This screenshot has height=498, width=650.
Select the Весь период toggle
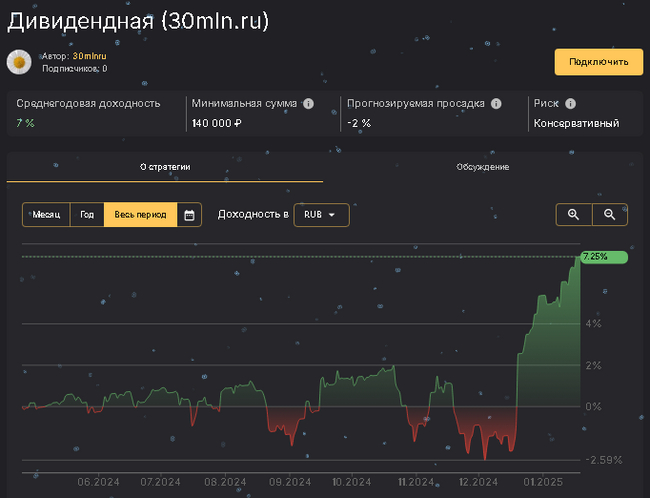pos(140,215)
